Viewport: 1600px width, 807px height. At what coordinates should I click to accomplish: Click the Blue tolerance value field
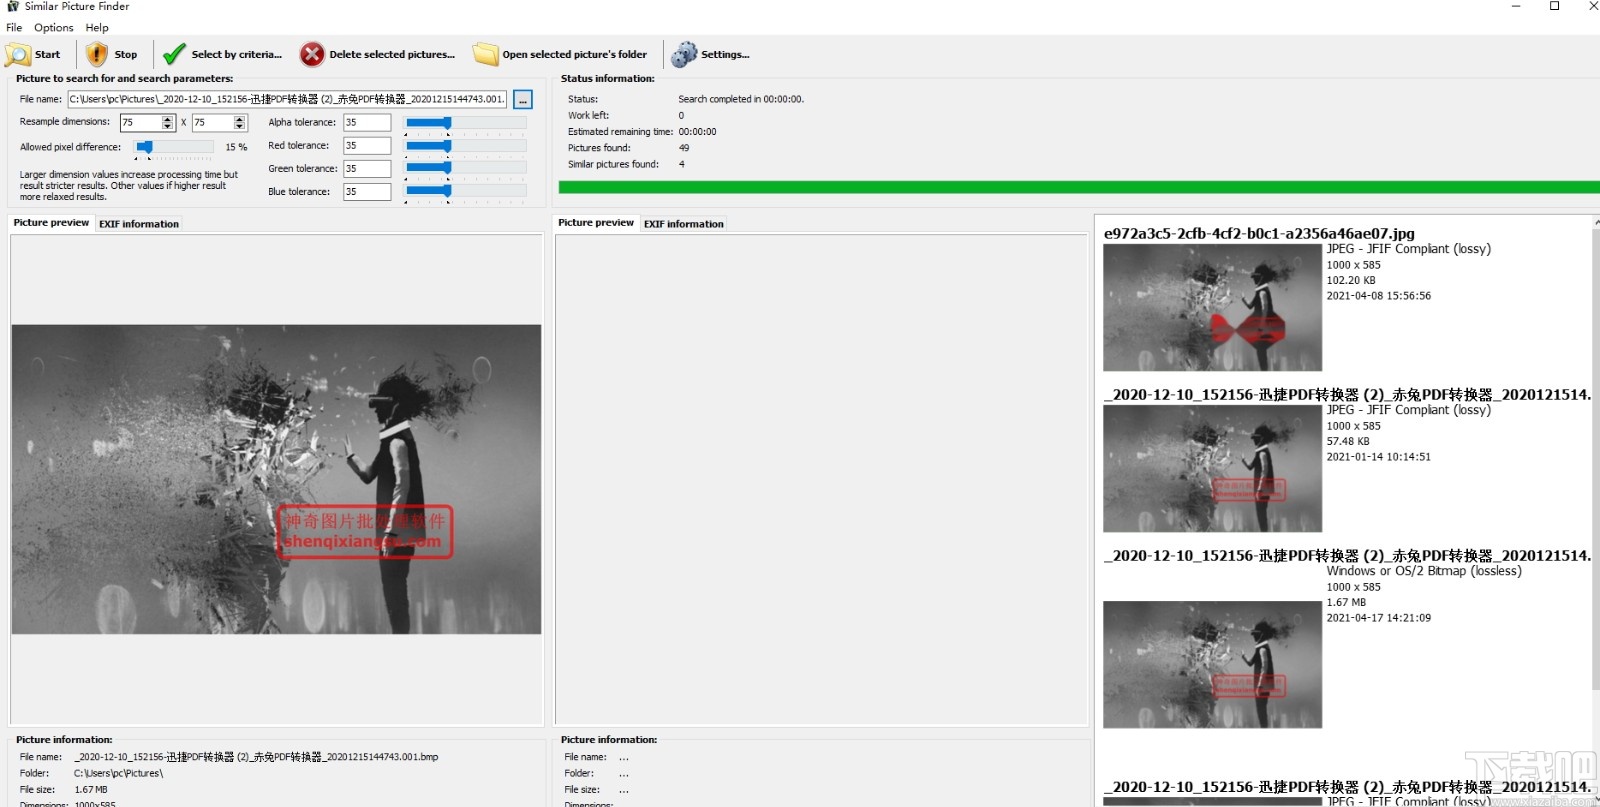tap(367, 192)
